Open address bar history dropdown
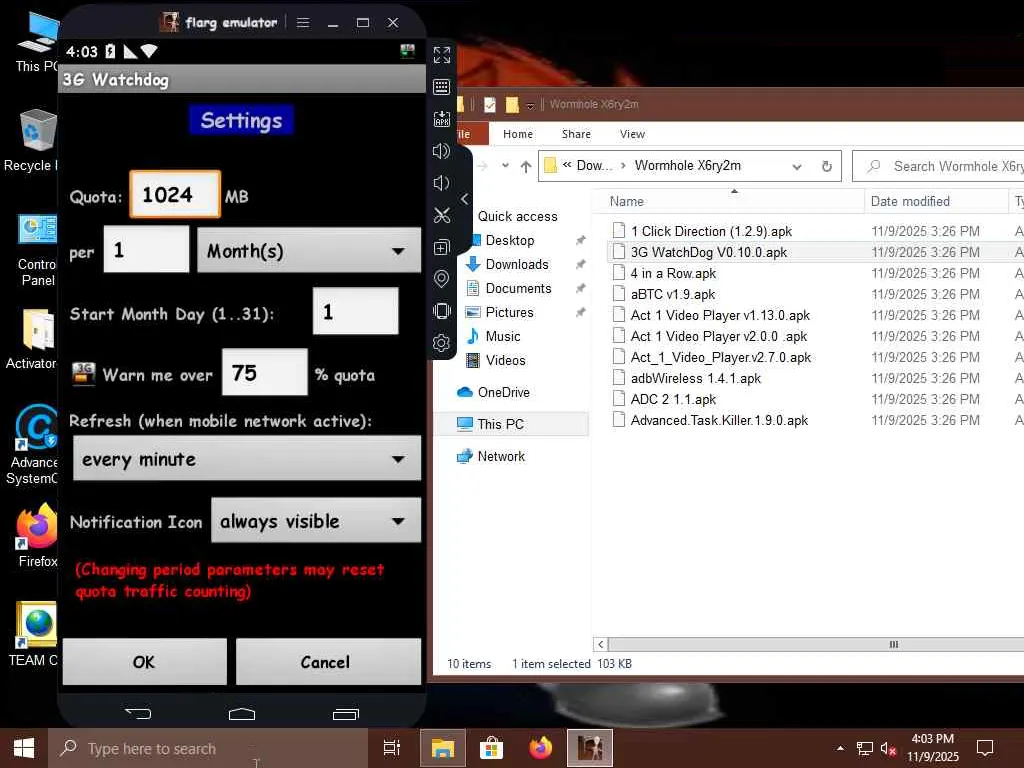This screenshot has height=768, width=1024. click(x=797, y=167)
